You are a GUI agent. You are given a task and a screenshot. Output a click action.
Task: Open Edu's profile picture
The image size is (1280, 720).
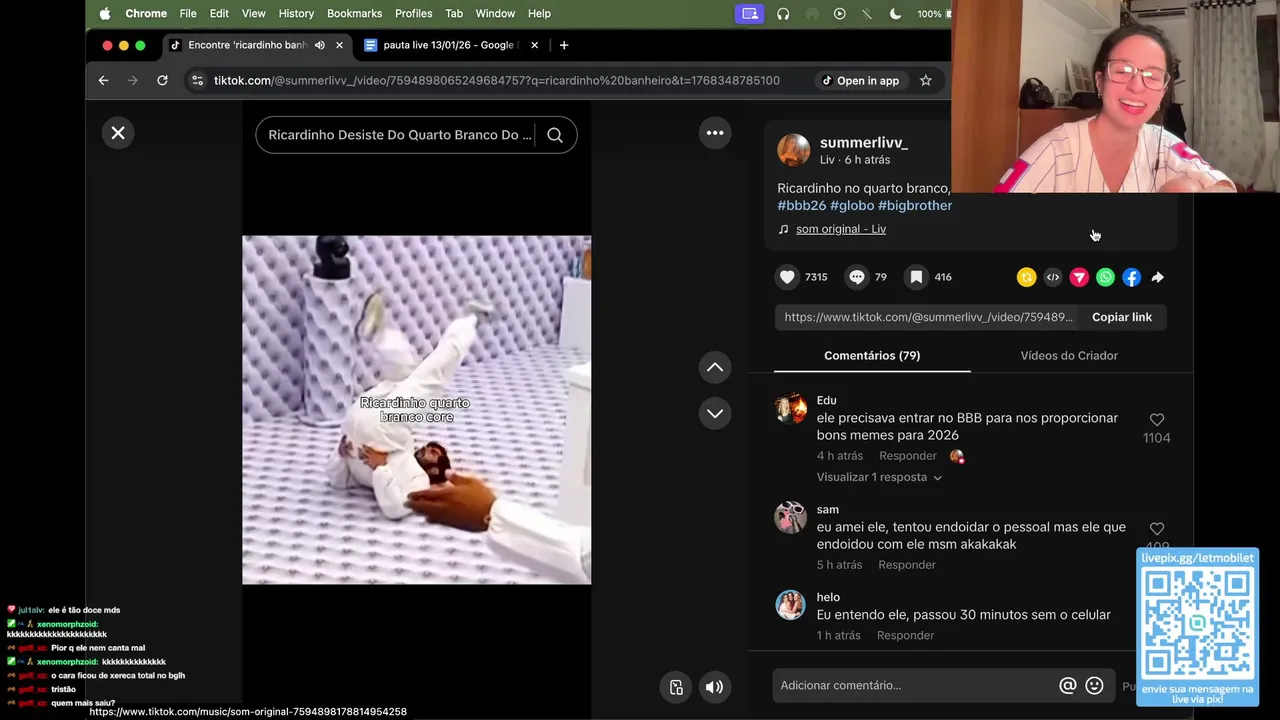[790, 408]
